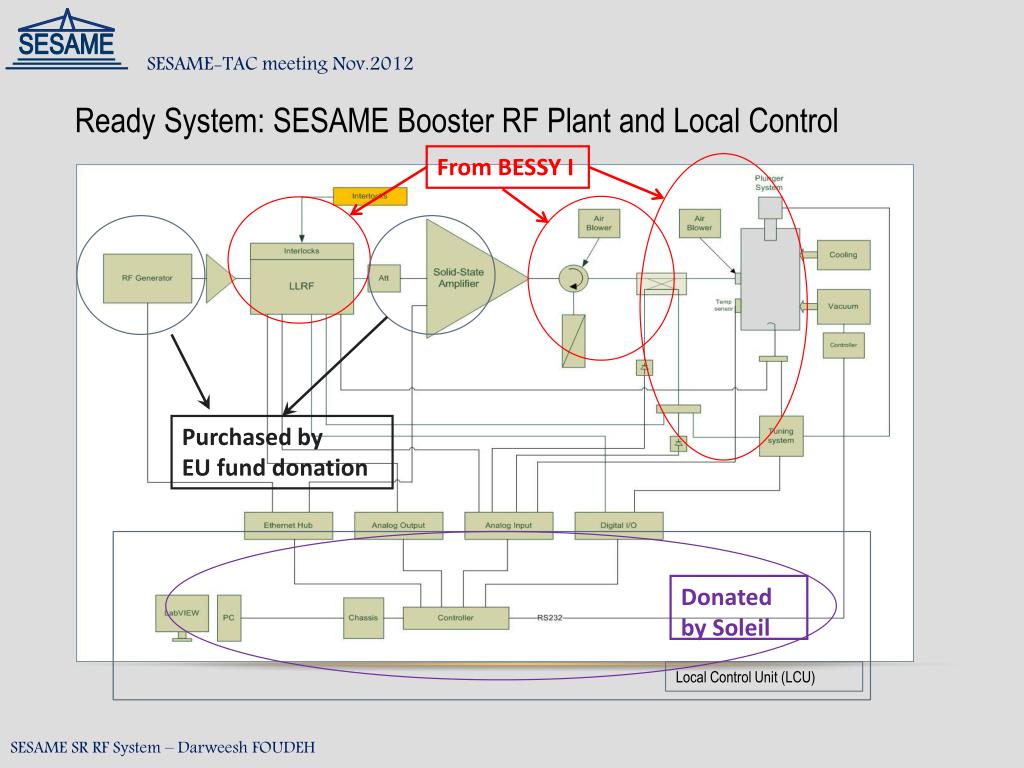Click the RS232 link label
This screenshot has width=1024, height=768.
click(550, 618)
